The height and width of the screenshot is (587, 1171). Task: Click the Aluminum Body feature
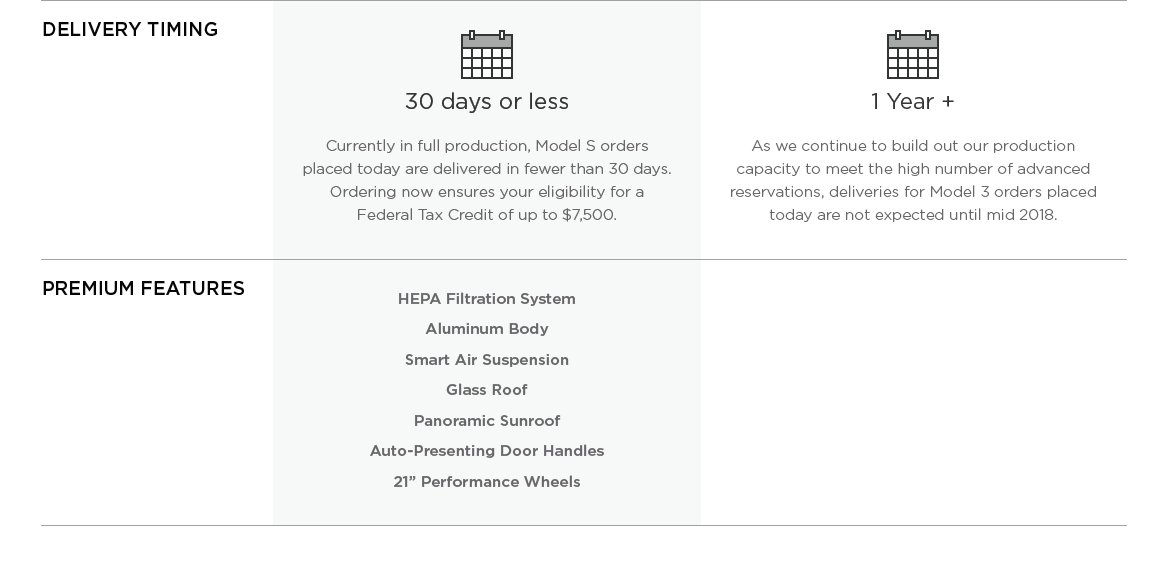(487, 329)
